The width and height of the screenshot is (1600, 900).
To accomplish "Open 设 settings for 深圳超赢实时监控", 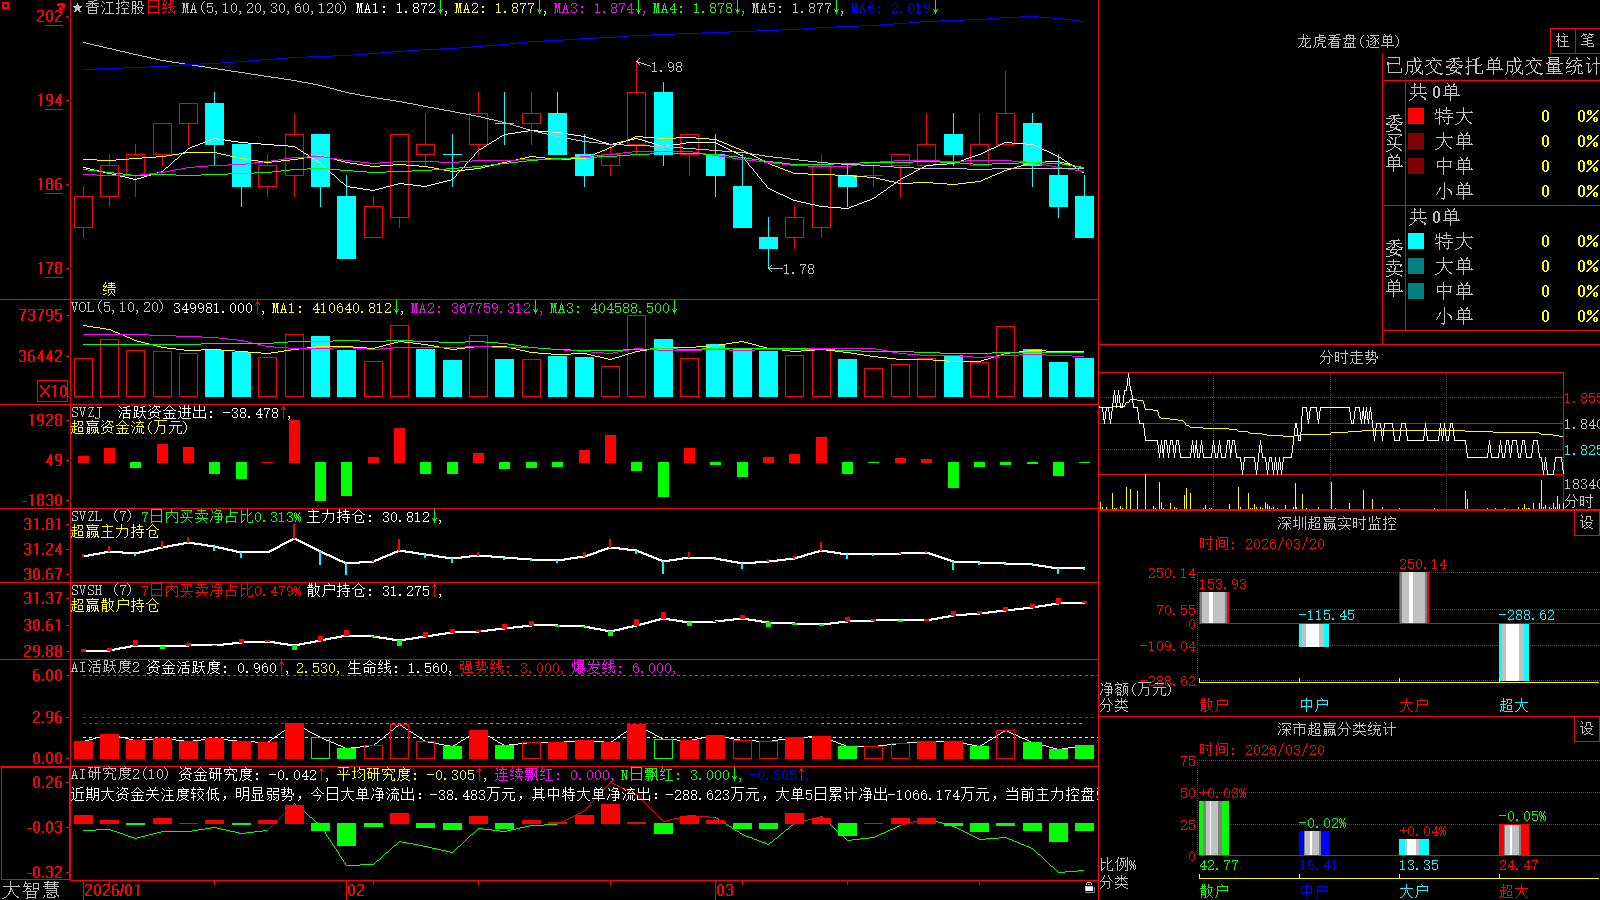I will pyautogui.click(x=1587, y=523).
